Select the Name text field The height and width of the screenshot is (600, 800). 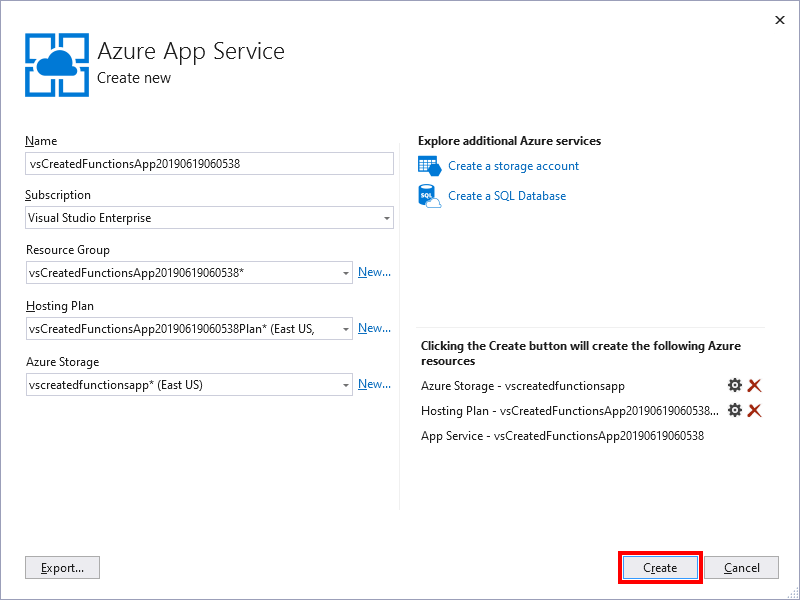tap(209, 163)
